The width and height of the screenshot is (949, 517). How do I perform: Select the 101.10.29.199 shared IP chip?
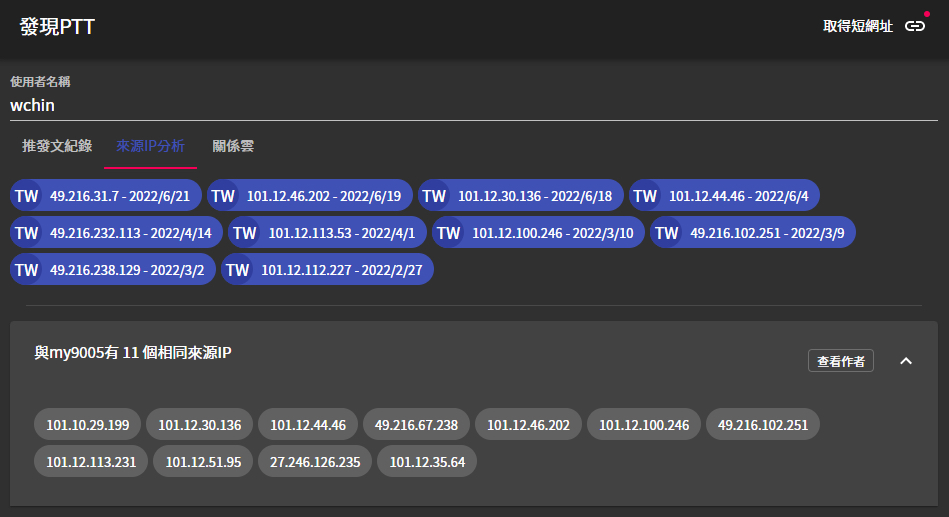(x=88, y=425)
